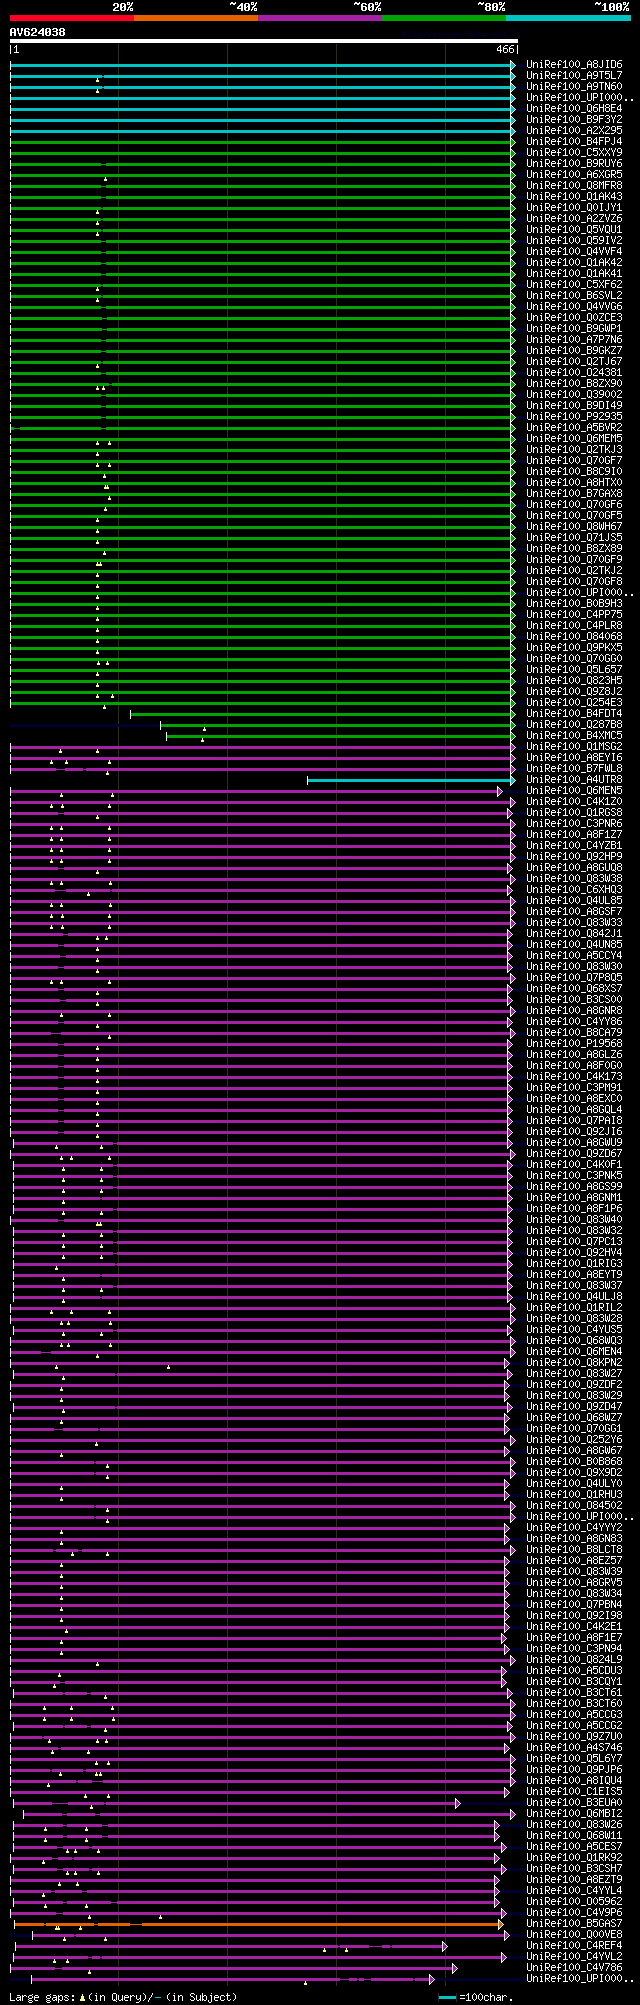
Task: Click label UniRef100_C4REF4
Action: click(574, 1945)
